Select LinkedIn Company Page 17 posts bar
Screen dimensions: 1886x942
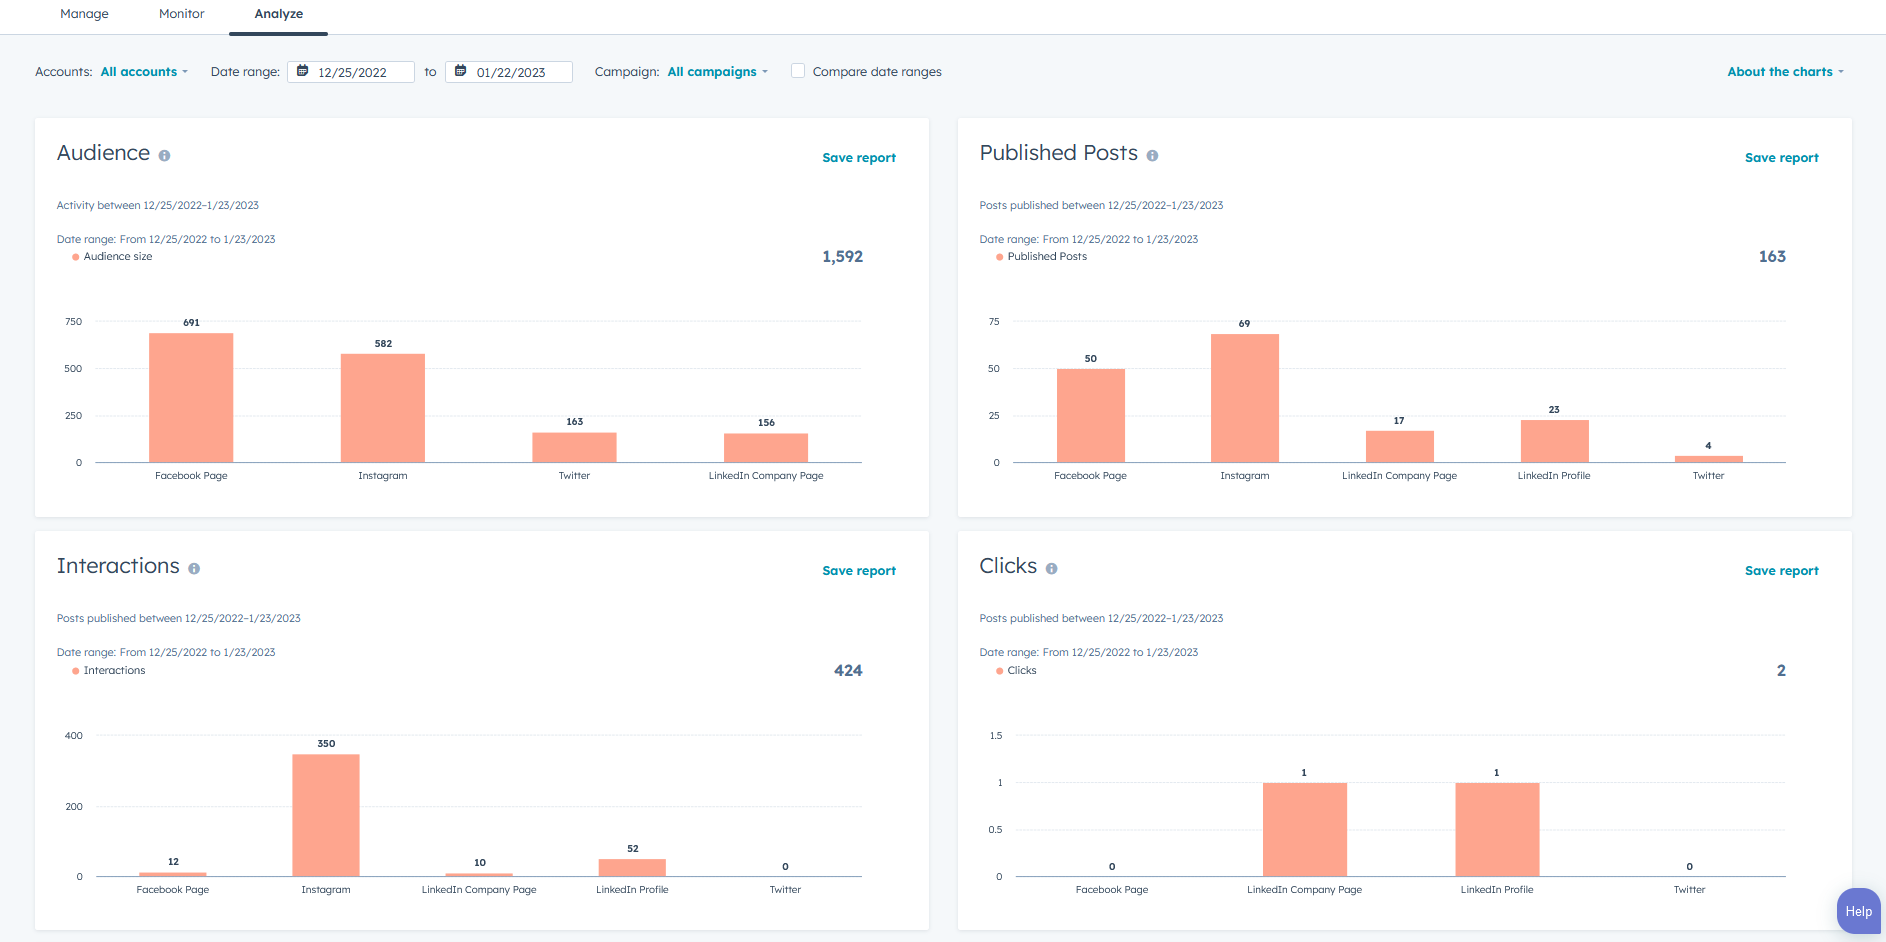1399,447
